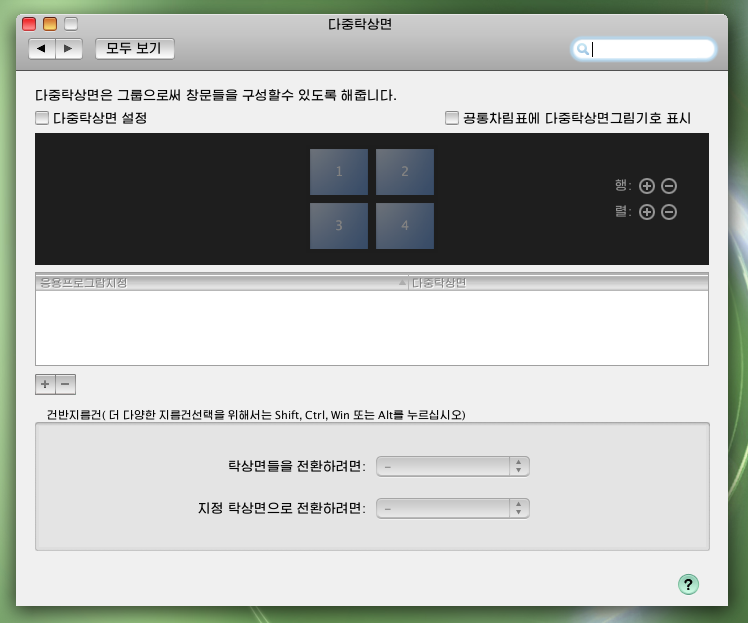Go back with the left arrow button
Screen dimensions: 748x623
click(x=42, y=49)
